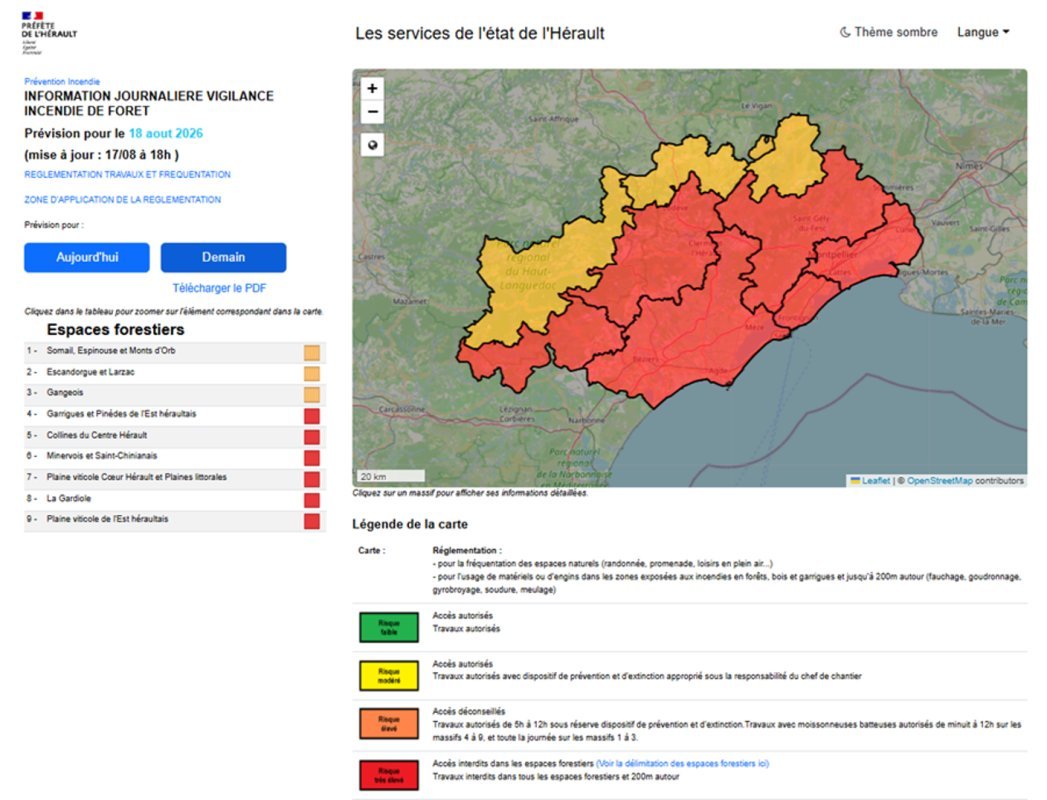The width and height of the screenshot is (1047, 800).
Task: Click red swatch for La Gardiole row
Action: coord(312,500)
